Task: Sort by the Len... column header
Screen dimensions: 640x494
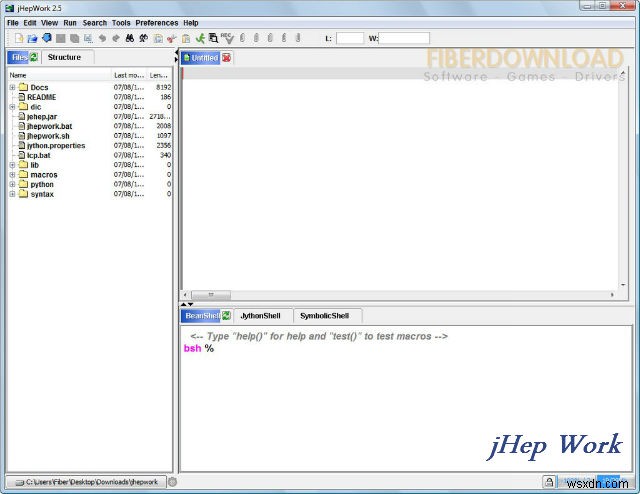Action: tap(159, 75)
